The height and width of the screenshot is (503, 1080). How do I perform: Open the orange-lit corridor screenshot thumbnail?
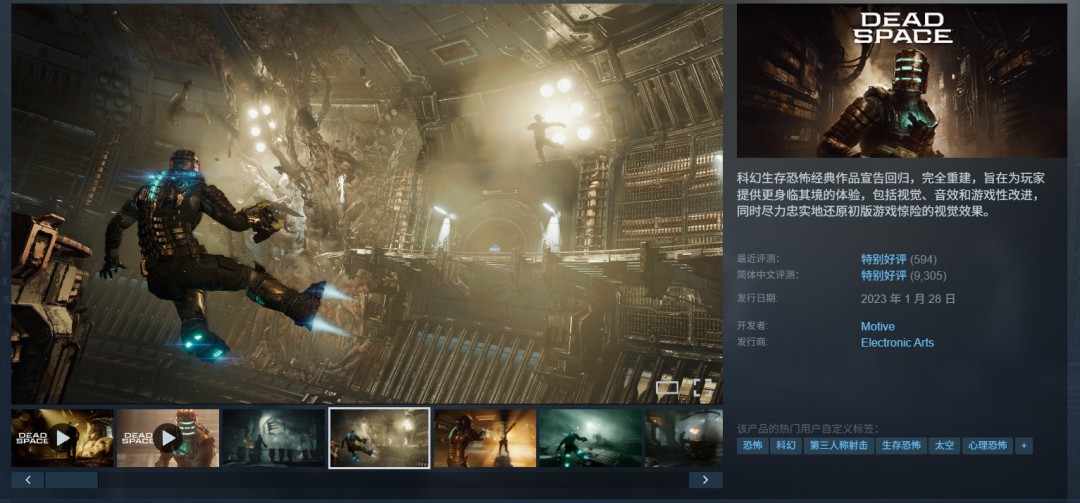click(x=485, y=437)
